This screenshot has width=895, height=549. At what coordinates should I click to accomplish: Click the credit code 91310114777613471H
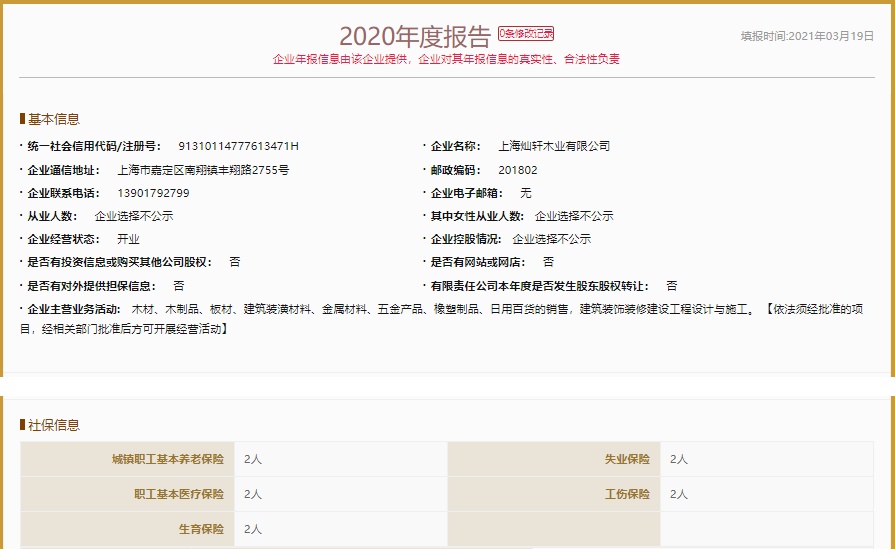[x=238, y=146]
